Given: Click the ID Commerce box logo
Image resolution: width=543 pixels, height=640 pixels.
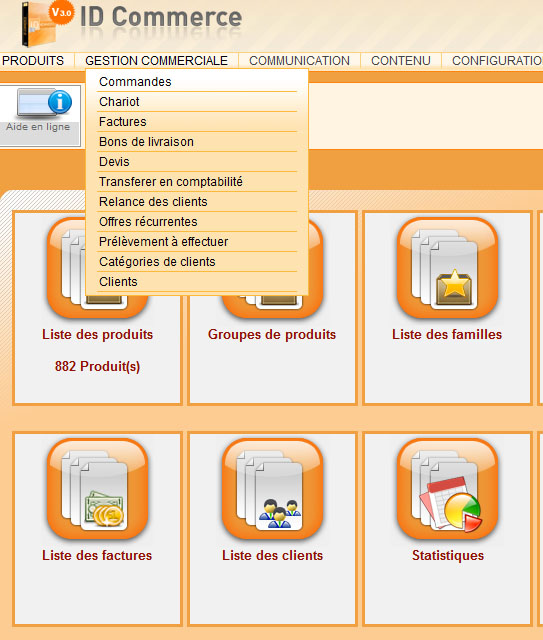Looking at the screenshot, I should (40, 24).
